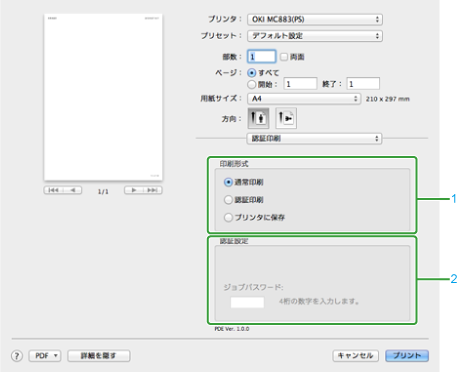Viewport: 460px width, 372px height.
Task: Go to last preview page
Action: click(x=153, y=190)
